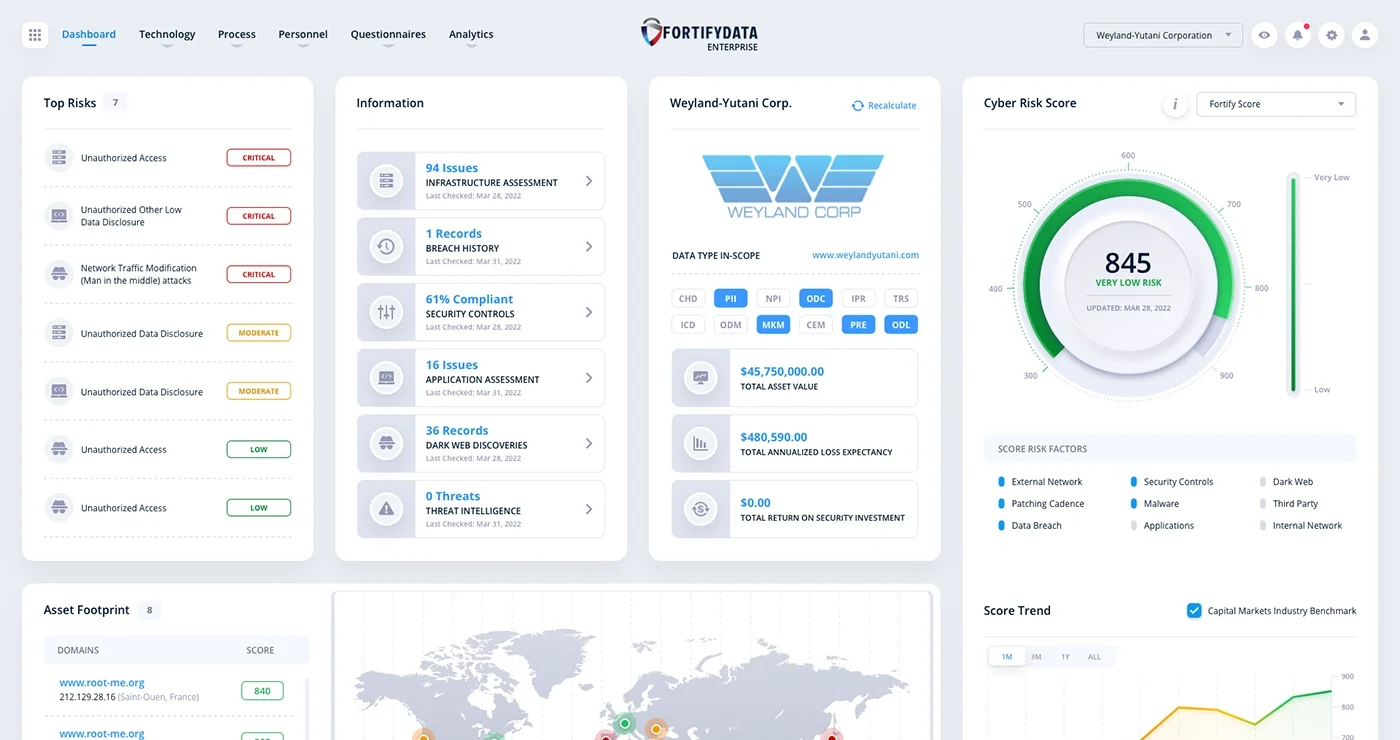The height and width of the screenshot is (740, 1400).
Task: Click the Asset Footprint world map
Action: click(x=632, y=666)
